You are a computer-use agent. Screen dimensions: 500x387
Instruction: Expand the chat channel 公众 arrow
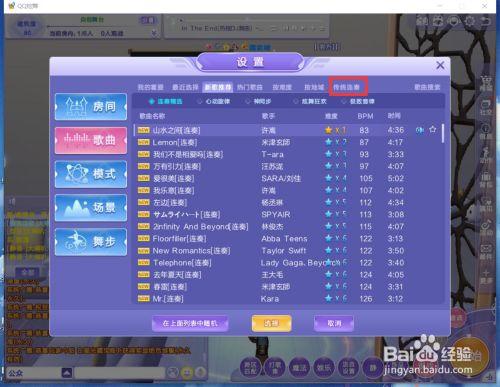(67, 372)
